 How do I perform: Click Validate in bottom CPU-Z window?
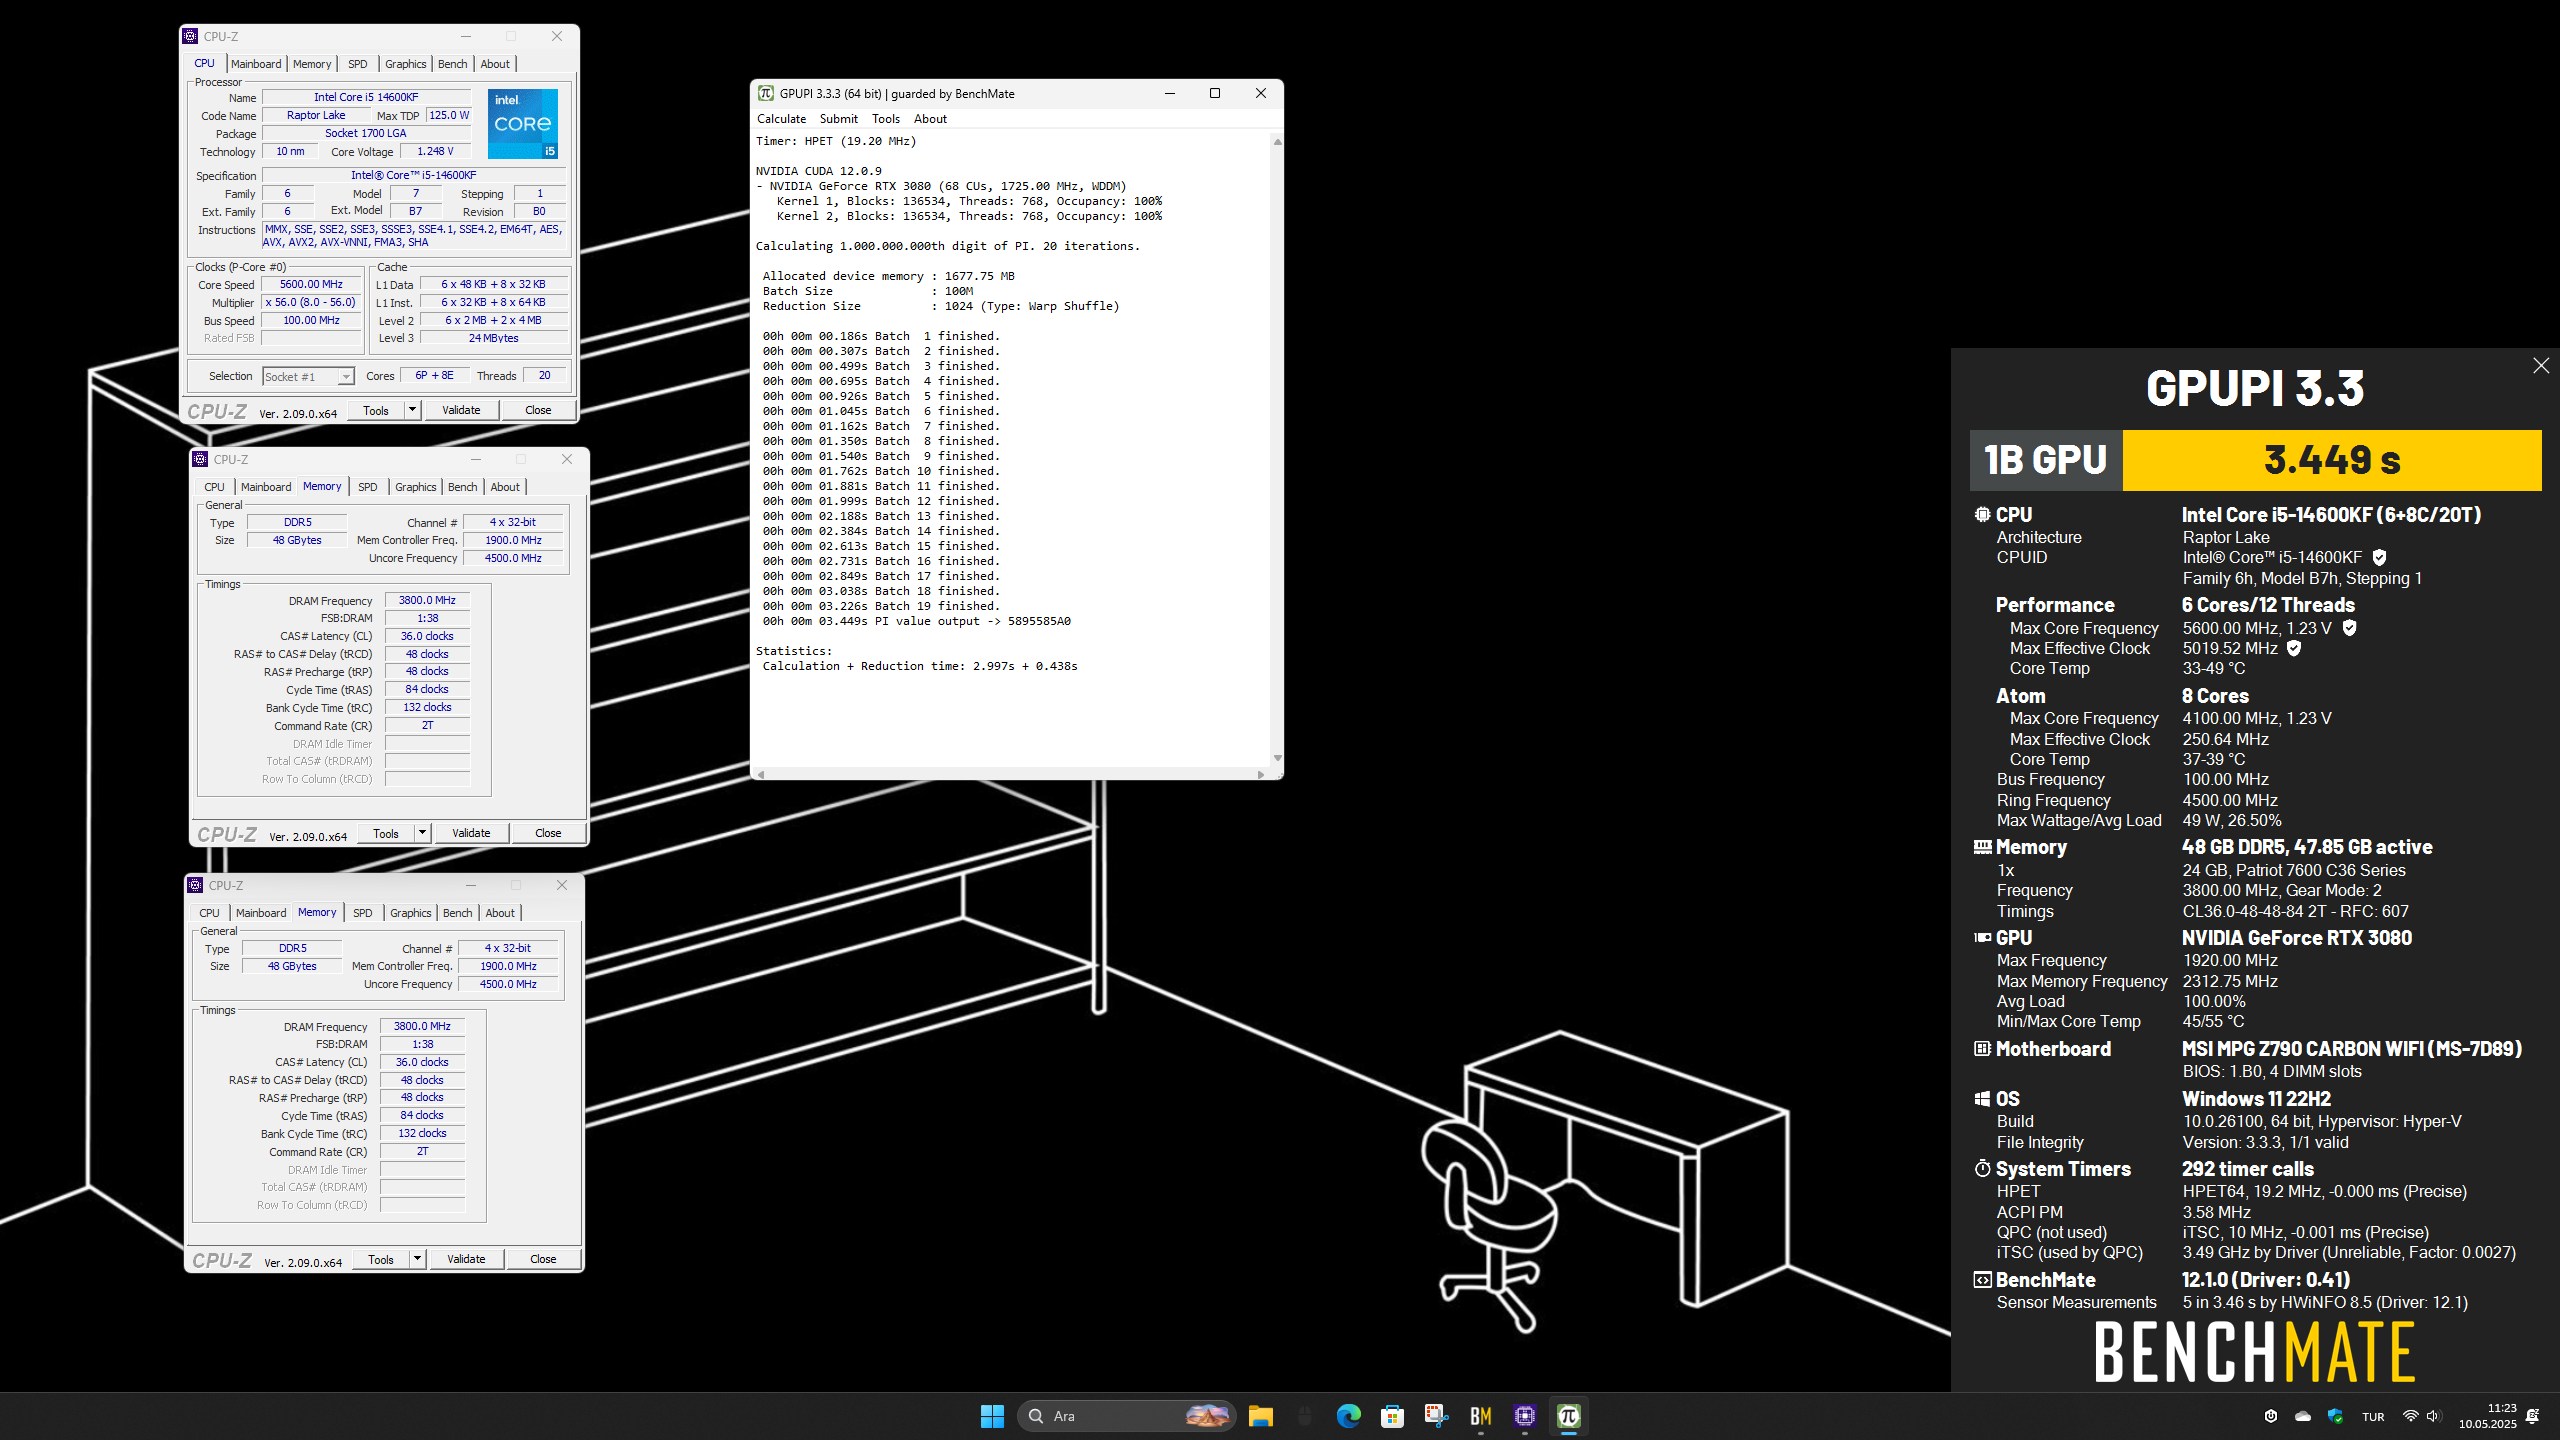click(466, 1259)
